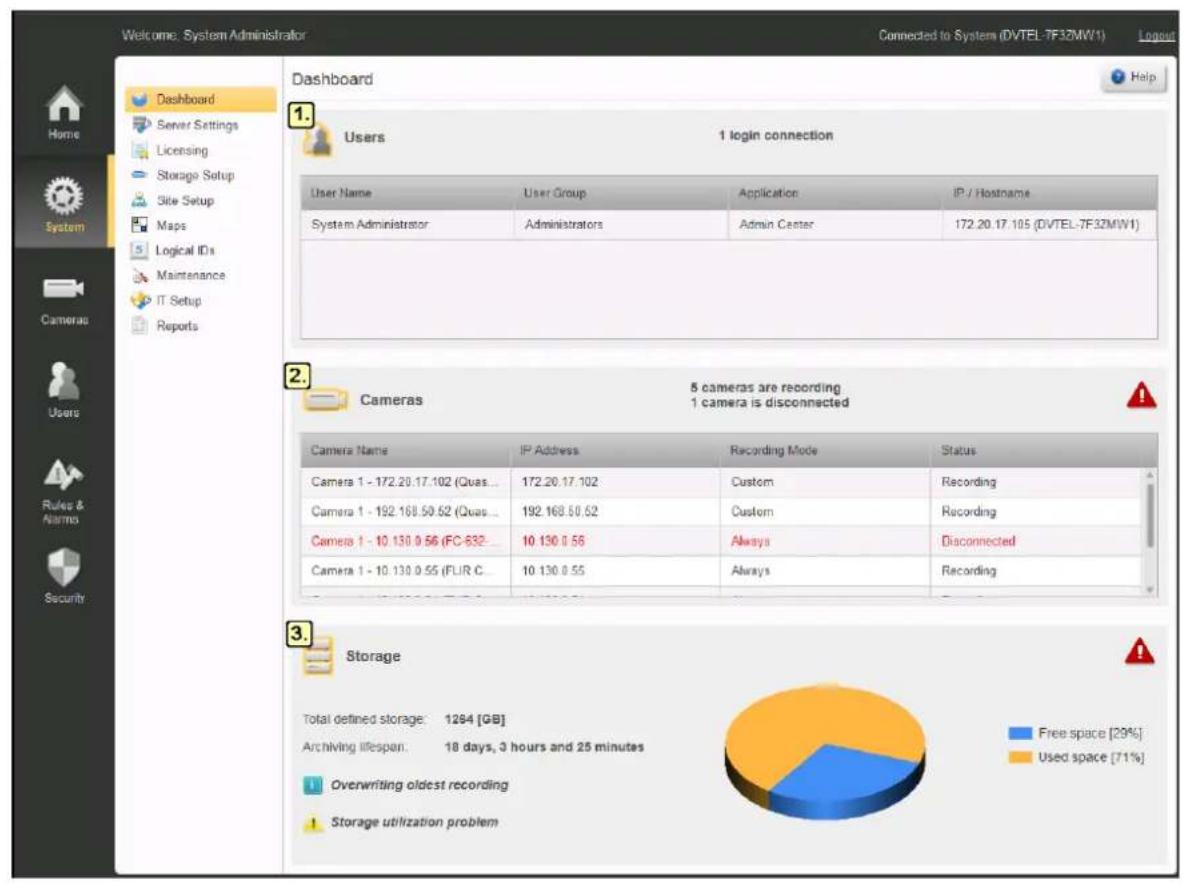Click the Cameras panel camera icon
Viewport: 1184px width, 884px height.
click(325, 399)
